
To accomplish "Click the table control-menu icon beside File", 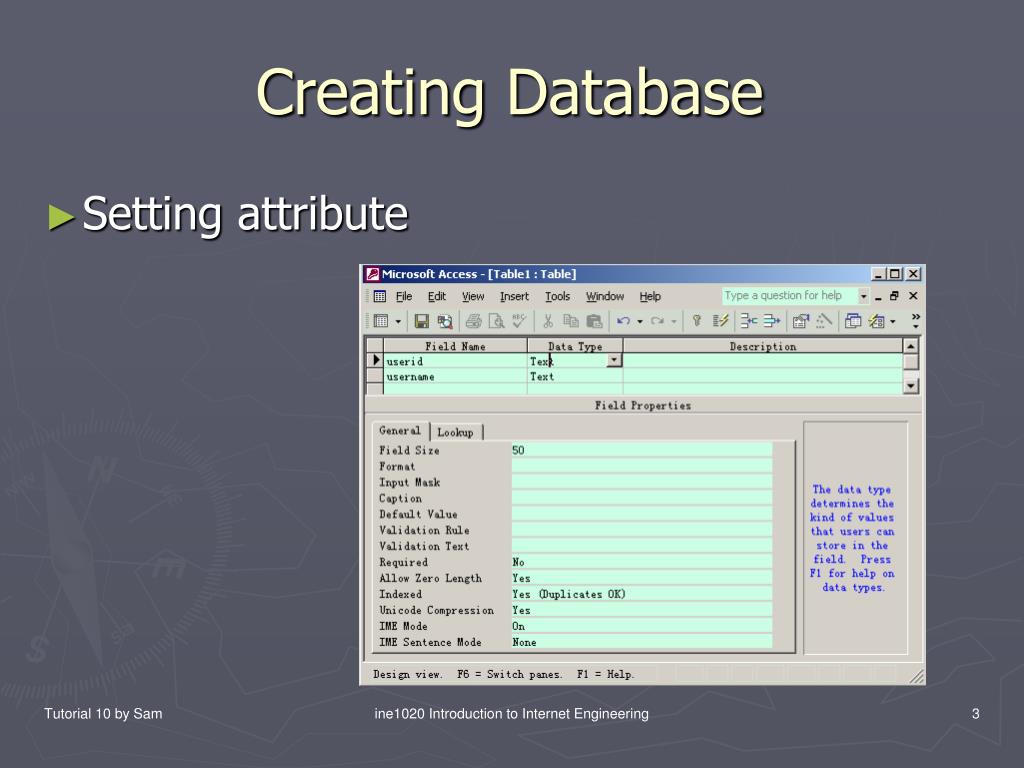I will (x=379, y=296).
